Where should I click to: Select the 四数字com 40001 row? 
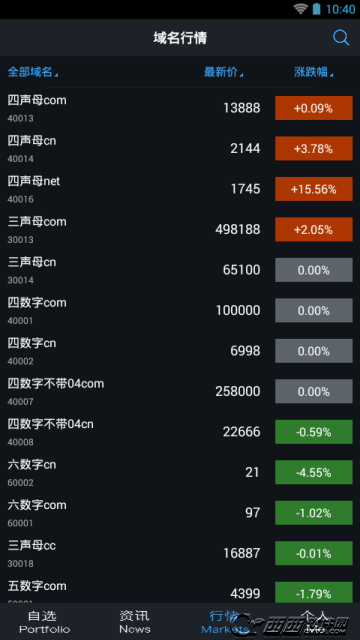180,310
